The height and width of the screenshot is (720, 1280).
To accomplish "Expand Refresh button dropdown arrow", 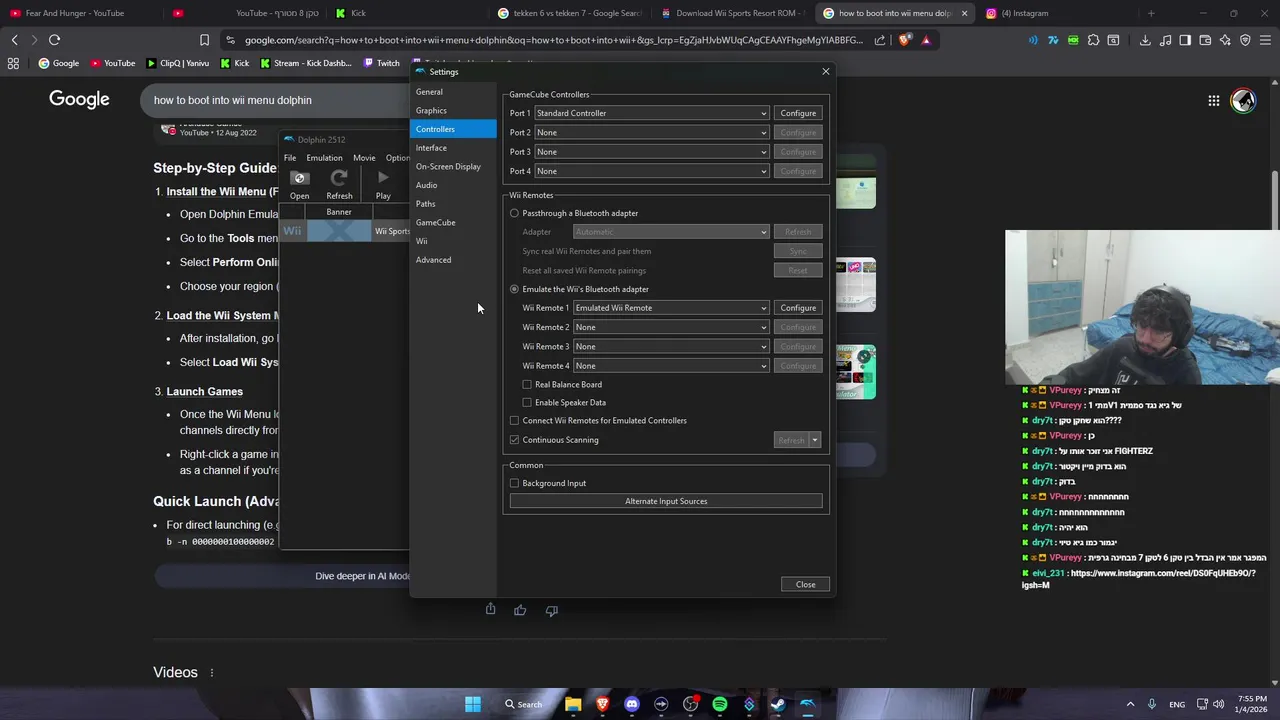I will click(815, 440).
